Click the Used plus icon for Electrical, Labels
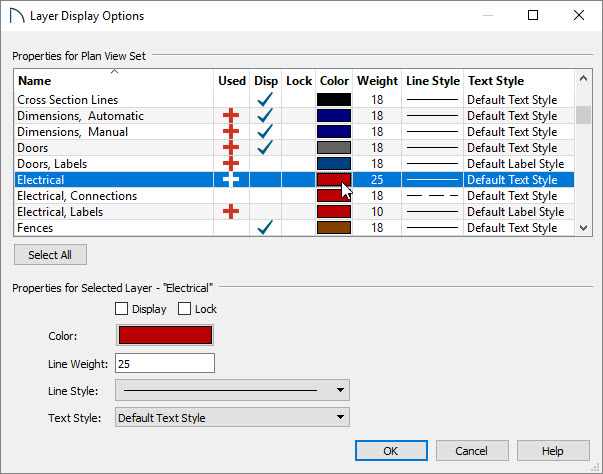 point(231,211)
